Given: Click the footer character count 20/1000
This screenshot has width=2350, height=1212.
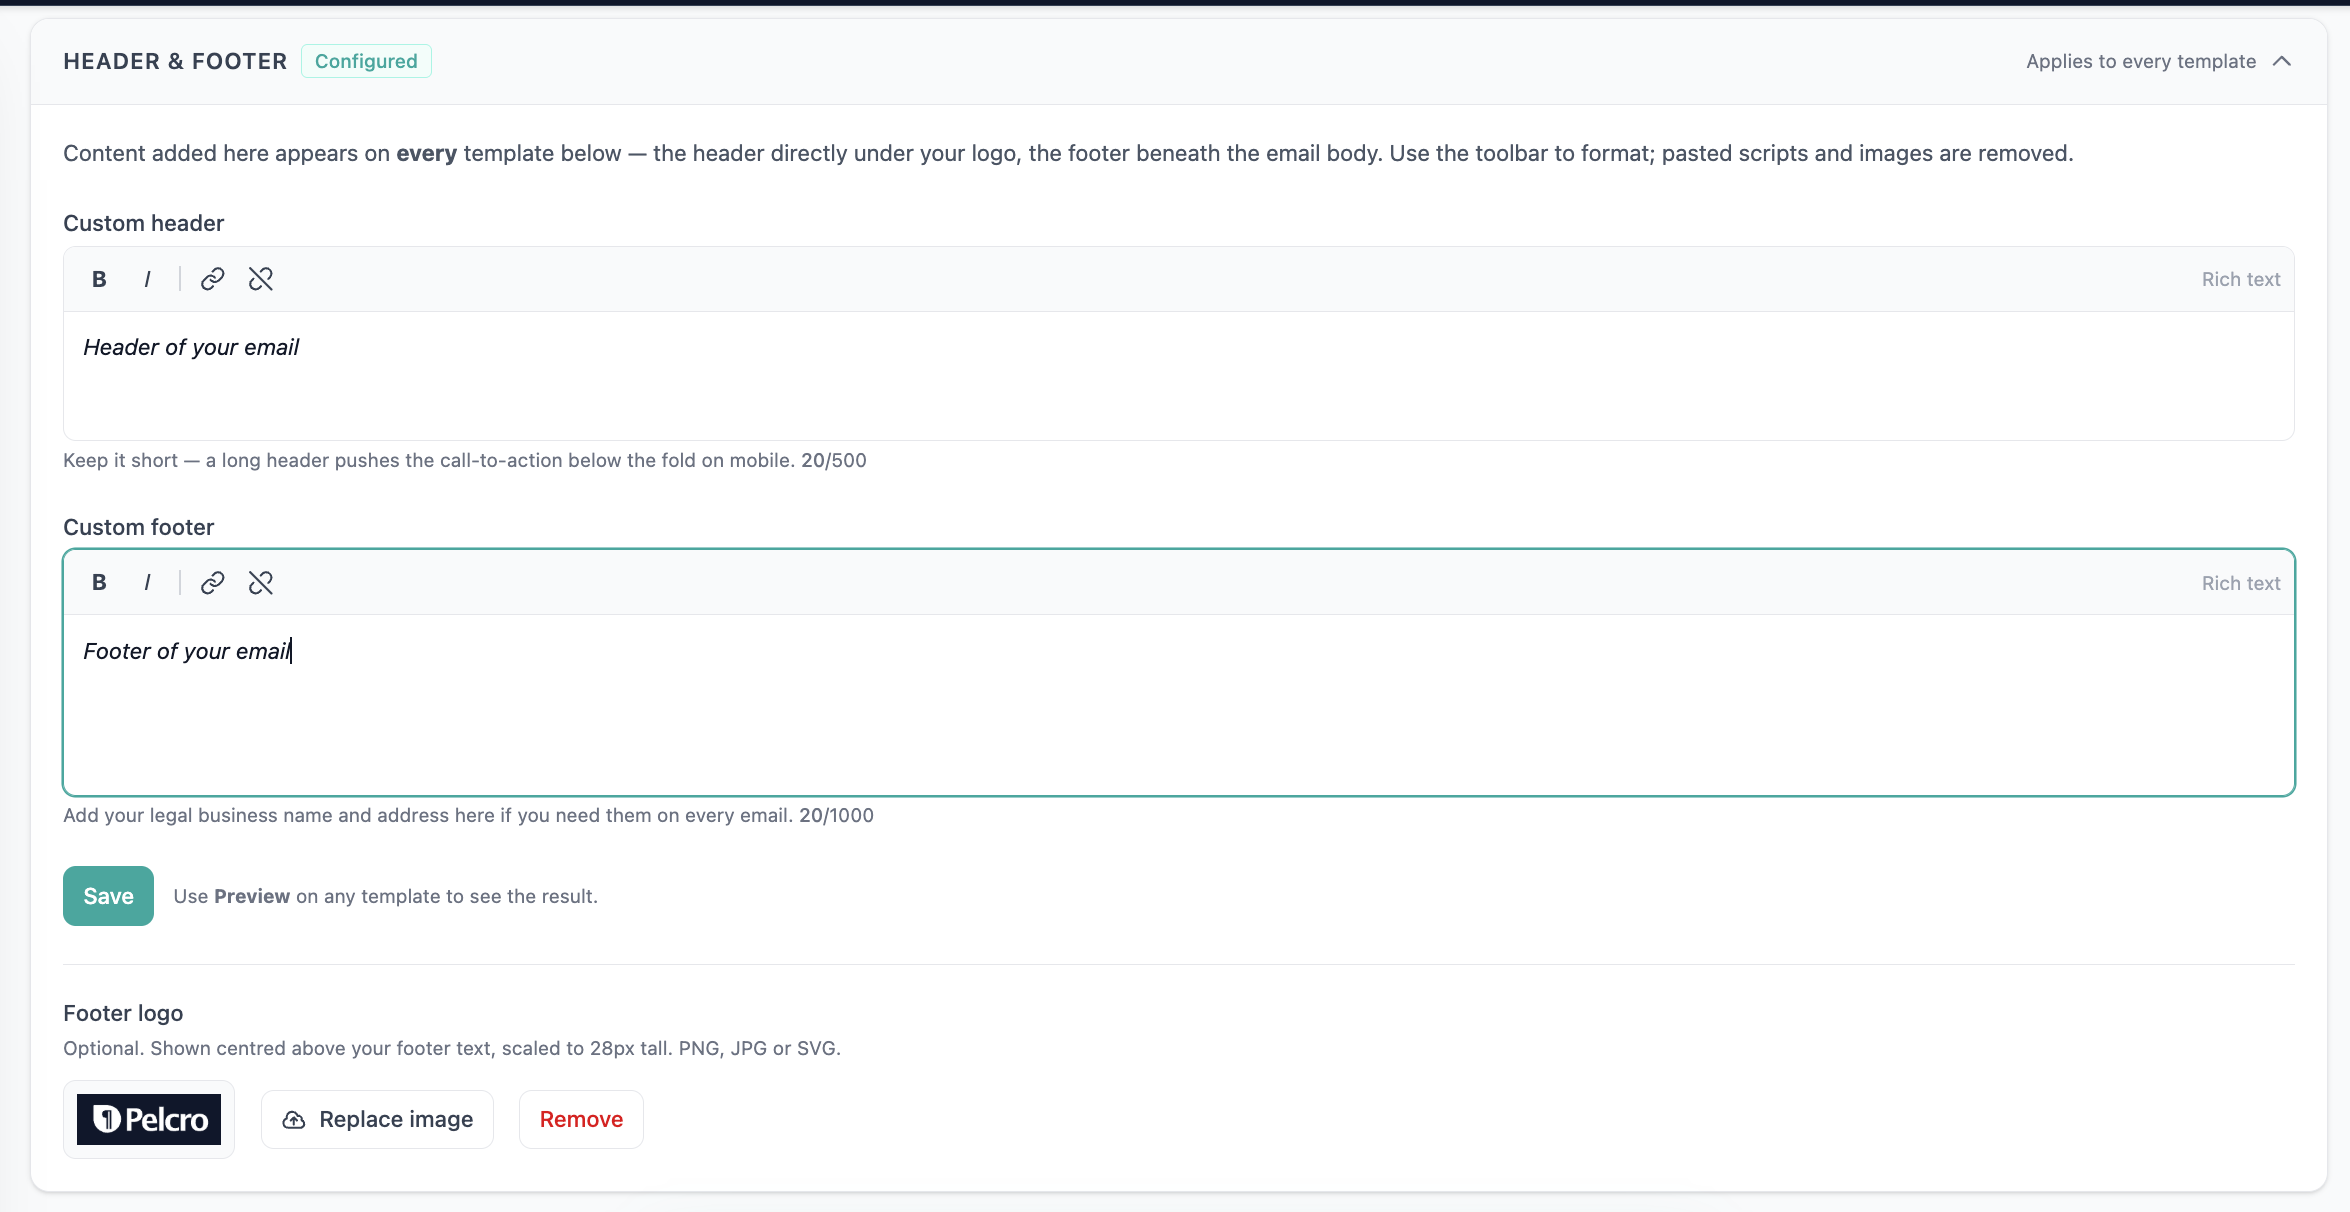Looking at the screenshot, I should 836,815.
